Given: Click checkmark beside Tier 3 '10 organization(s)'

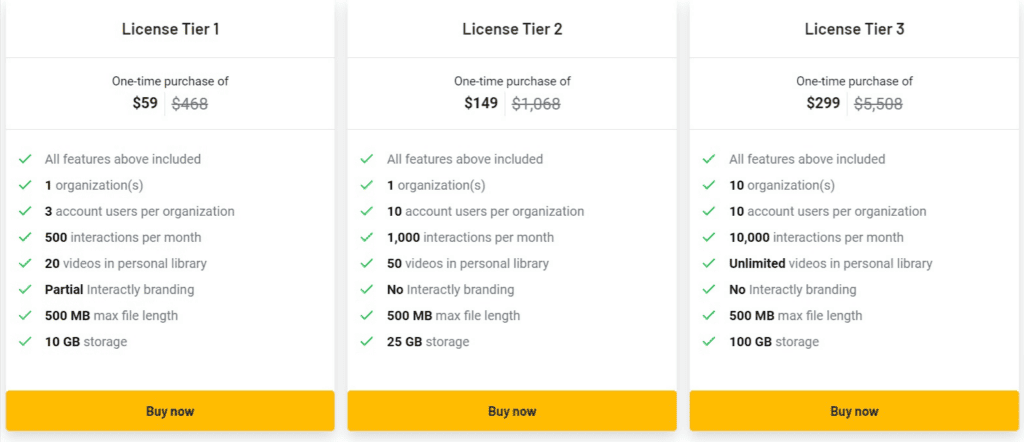Looking at the screenshot, I should (x=709, y=185).
